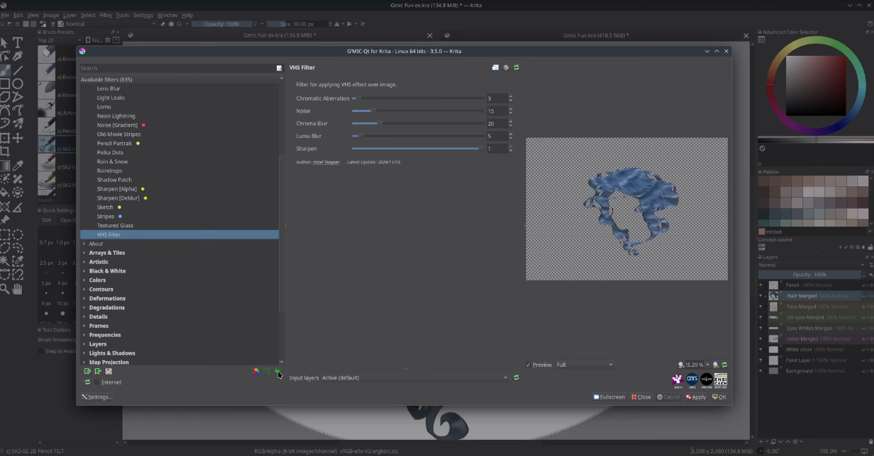
Task: Click the G'MIC dialog app icon in title bar
Action: tap(82, 51)
